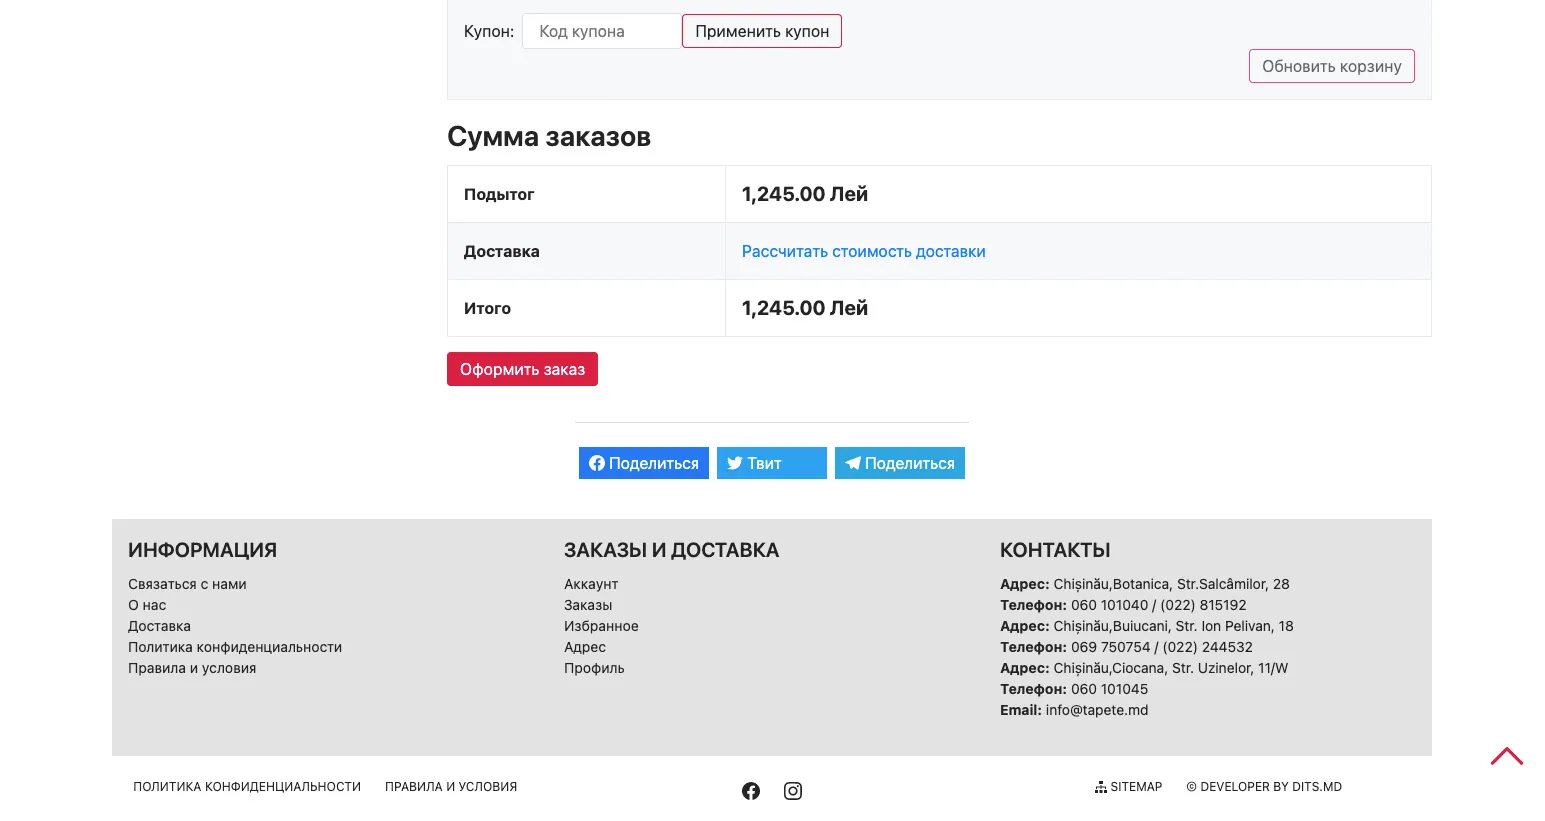Click Применить купон button
This screenshot has width=1545, height=821.
pyautogui.click(x=762, y=31)
